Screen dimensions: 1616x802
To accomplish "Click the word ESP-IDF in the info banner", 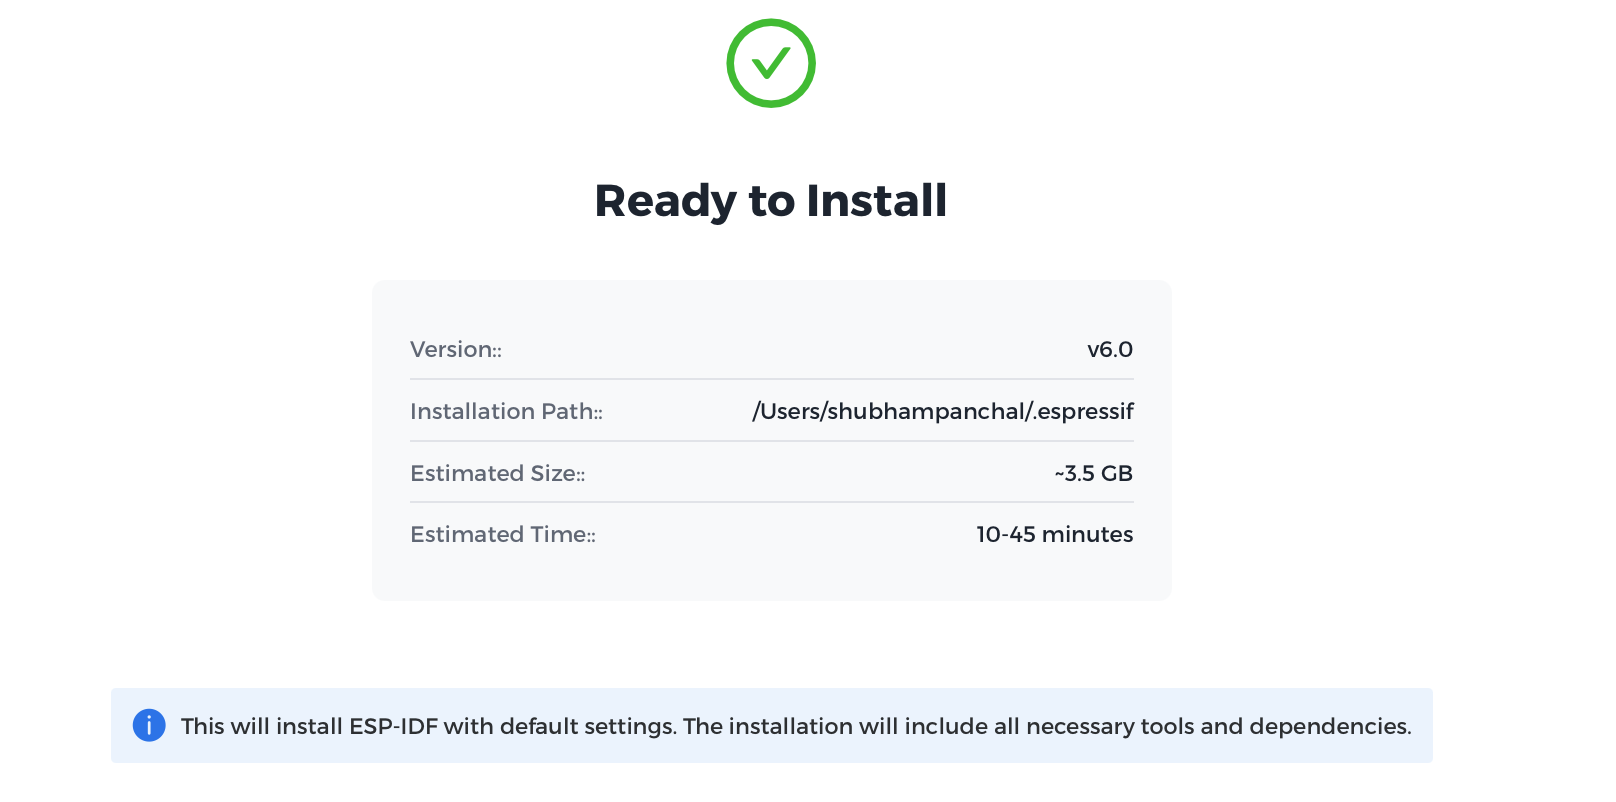I will pyautogui.click(x=393, y=726).
